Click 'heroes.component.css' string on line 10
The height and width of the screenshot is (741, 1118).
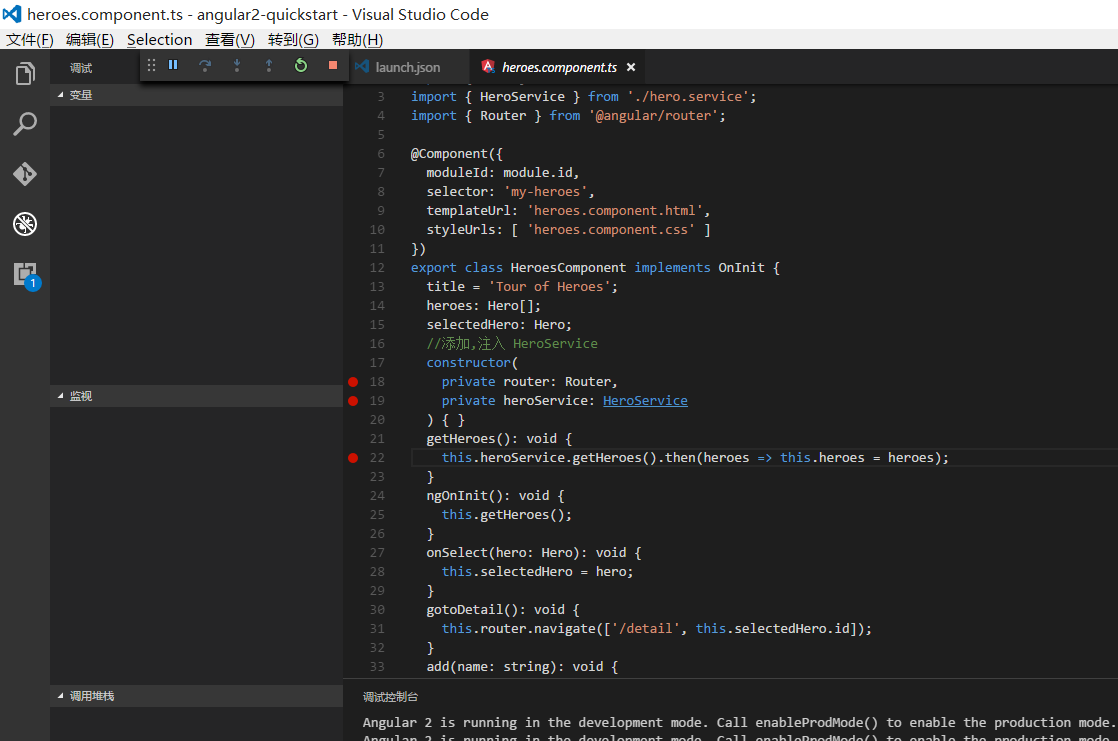coord(611,230)
